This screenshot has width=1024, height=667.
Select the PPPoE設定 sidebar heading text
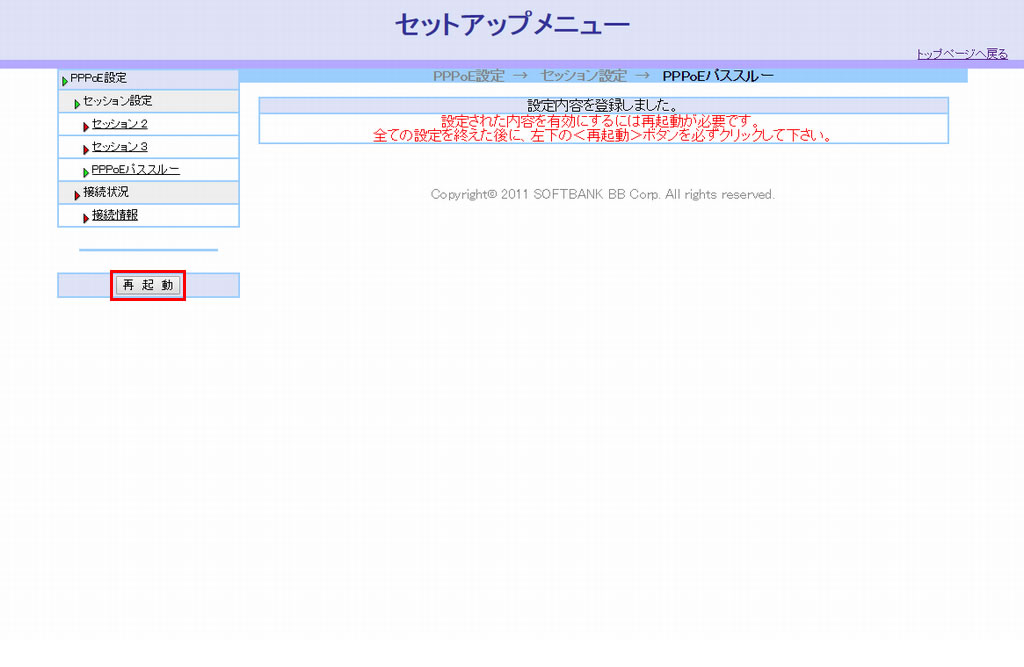(x=98, y=78)
